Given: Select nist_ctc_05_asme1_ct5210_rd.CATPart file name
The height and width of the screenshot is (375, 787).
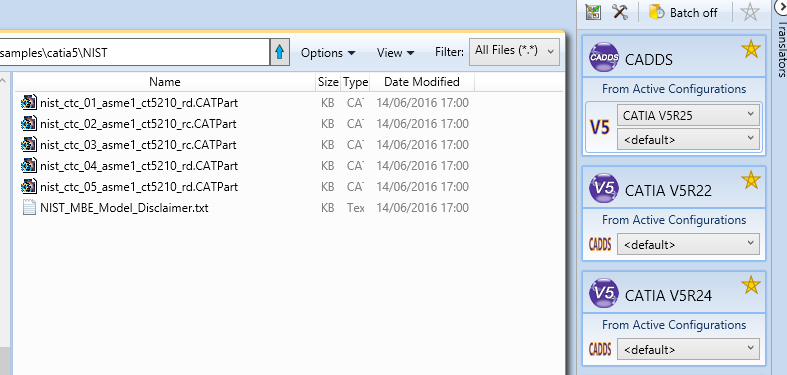Looking at the screenshot, I should click(139, 187).
